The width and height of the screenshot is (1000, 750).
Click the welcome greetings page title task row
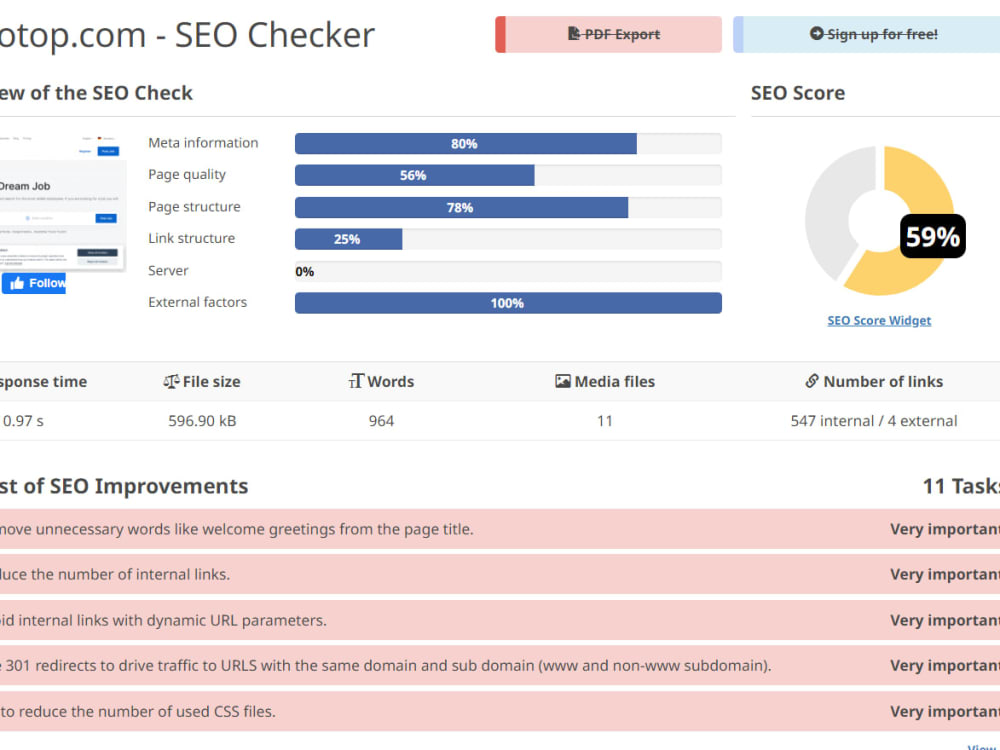[500, 529]
